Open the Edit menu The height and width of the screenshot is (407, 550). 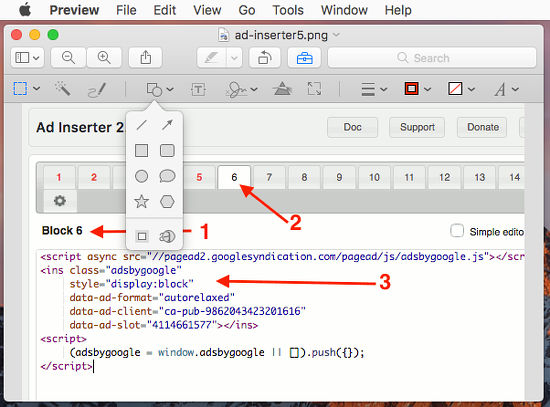tap(165, 10)
